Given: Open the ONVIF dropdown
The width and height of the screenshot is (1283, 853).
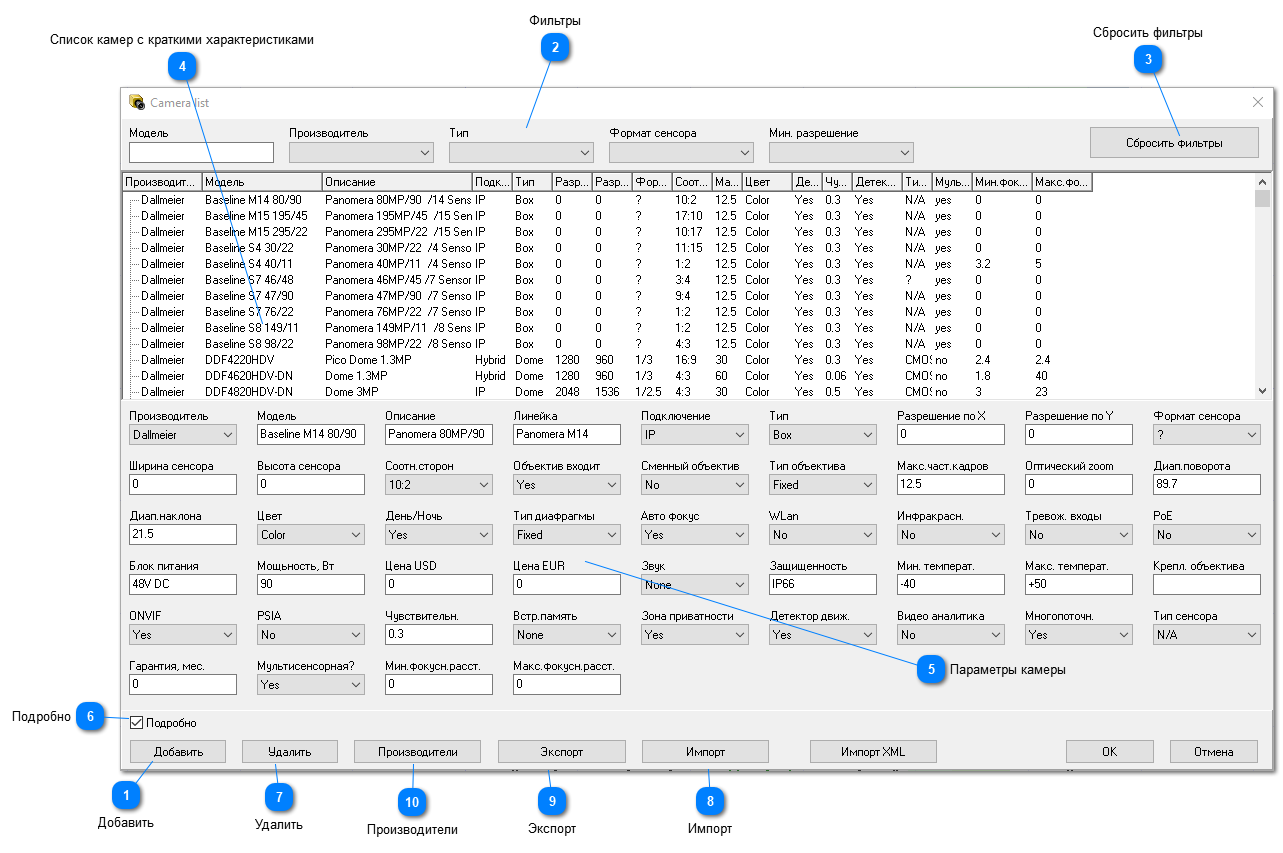Looking at the screenshot, I should coord(183,635).
